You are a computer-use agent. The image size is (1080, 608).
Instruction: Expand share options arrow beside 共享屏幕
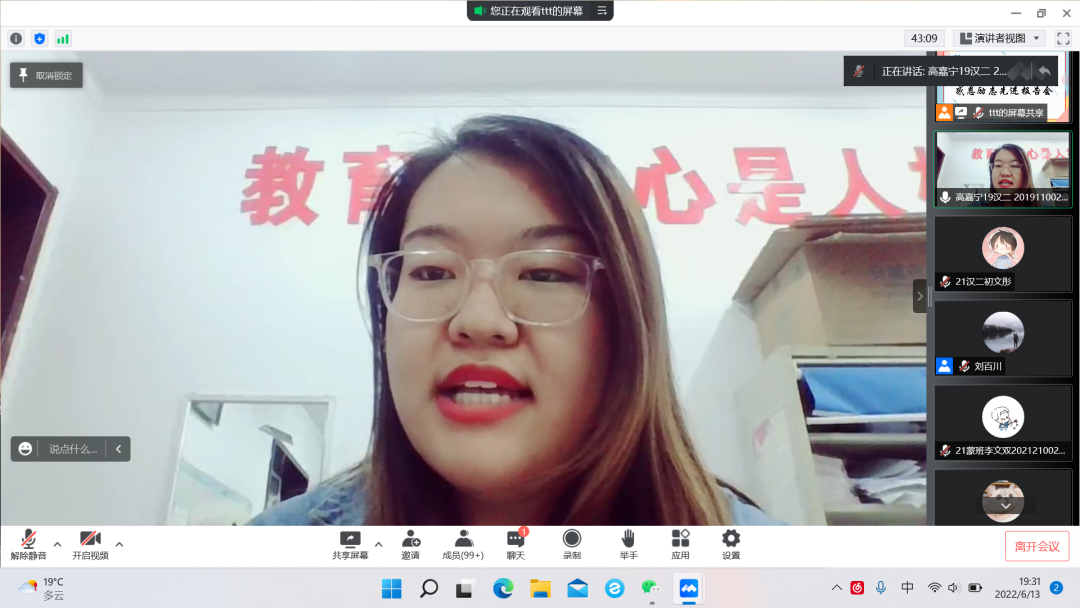379,545
